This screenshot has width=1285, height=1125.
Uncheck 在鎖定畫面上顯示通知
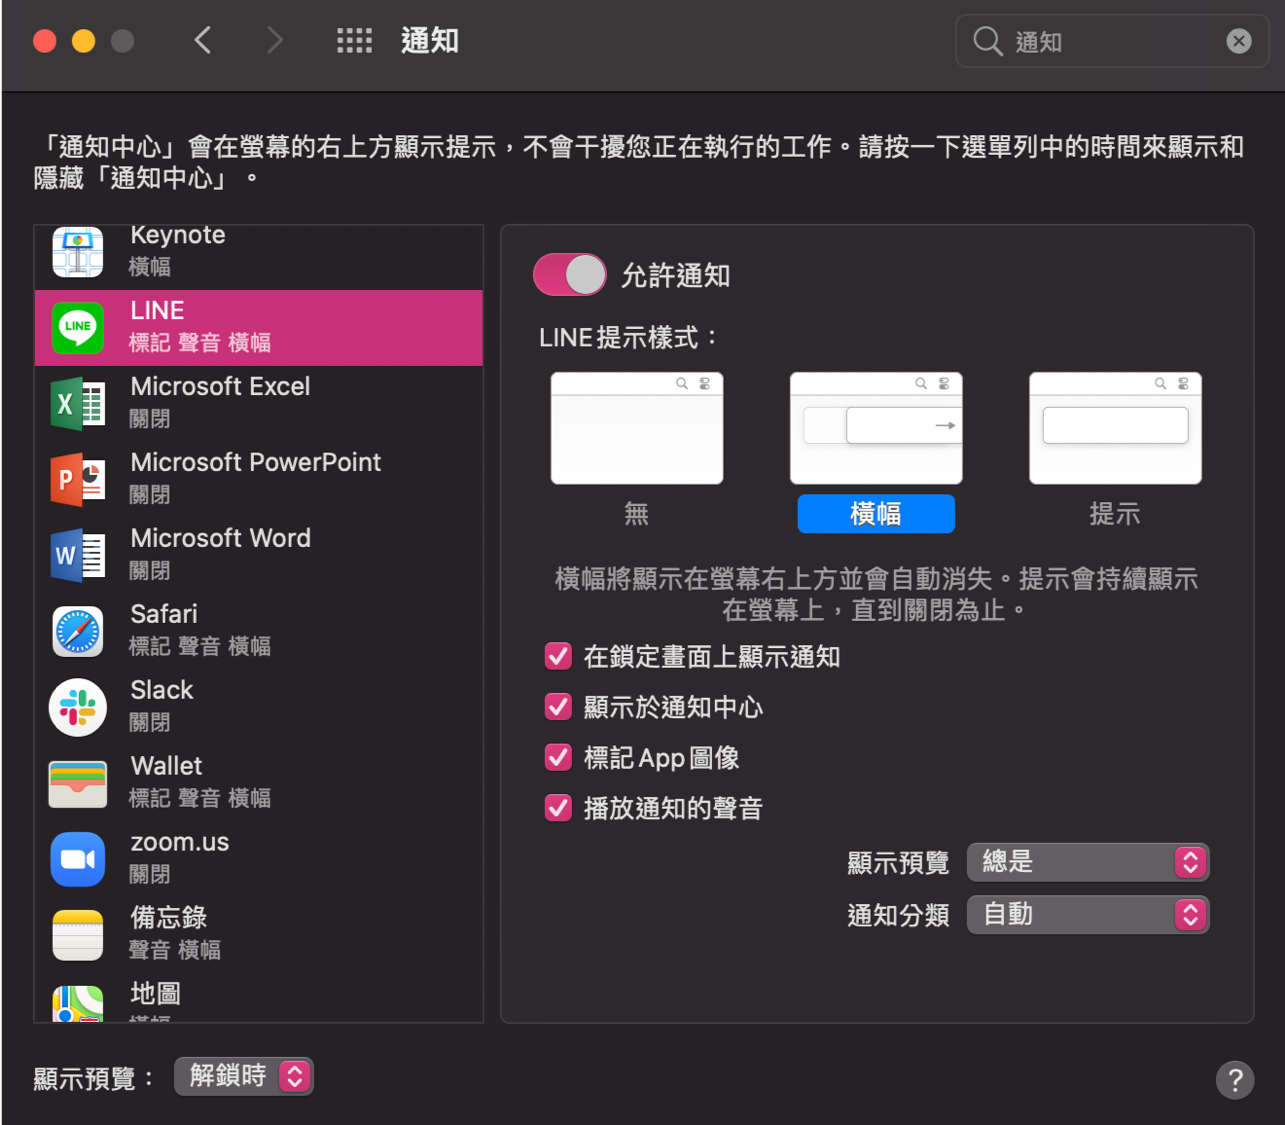[558, 656]
